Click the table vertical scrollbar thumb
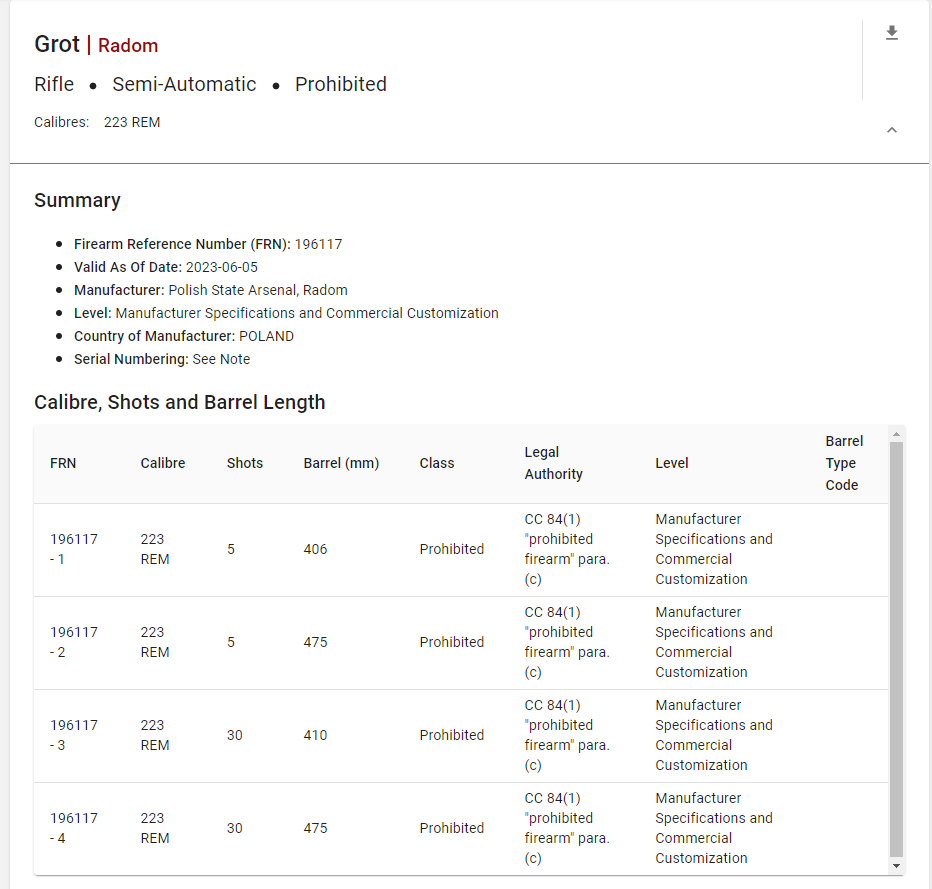 click(896, 650)
